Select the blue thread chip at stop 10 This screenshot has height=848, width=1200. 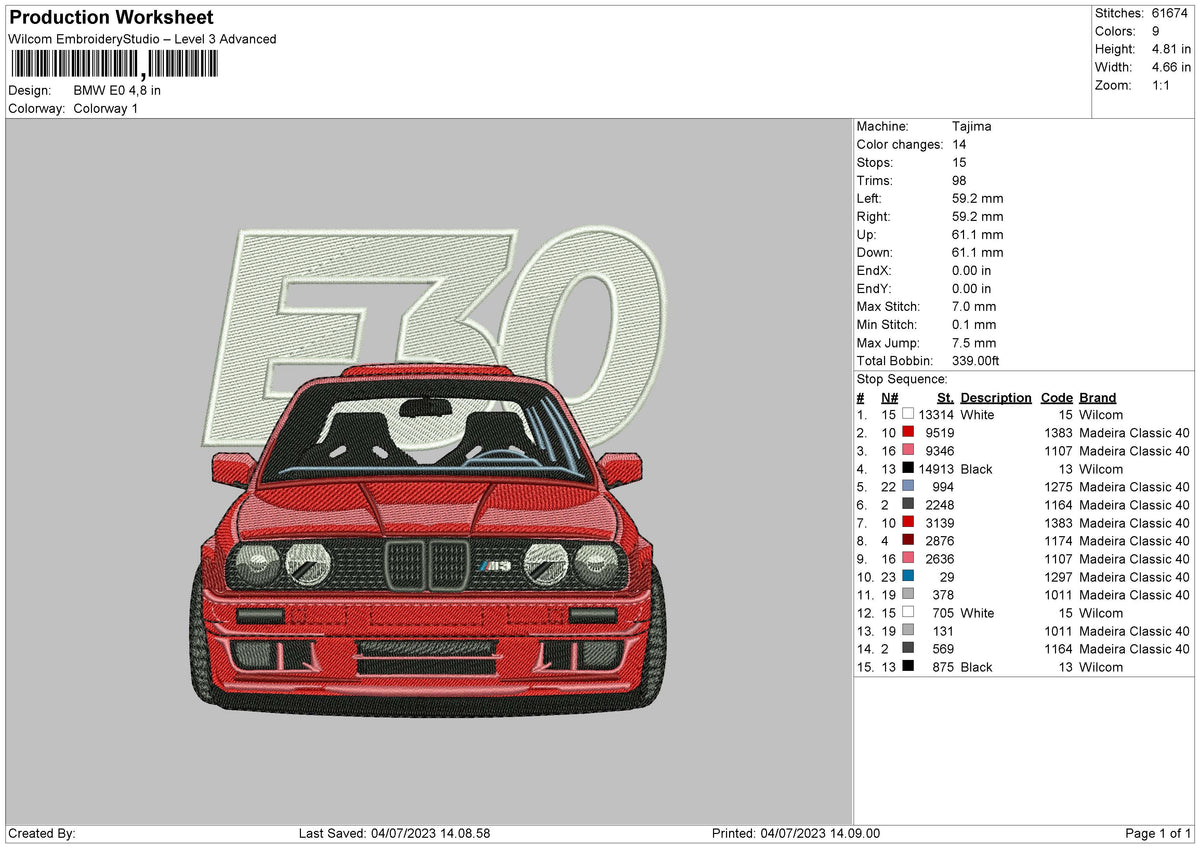[x=908, y=577]
